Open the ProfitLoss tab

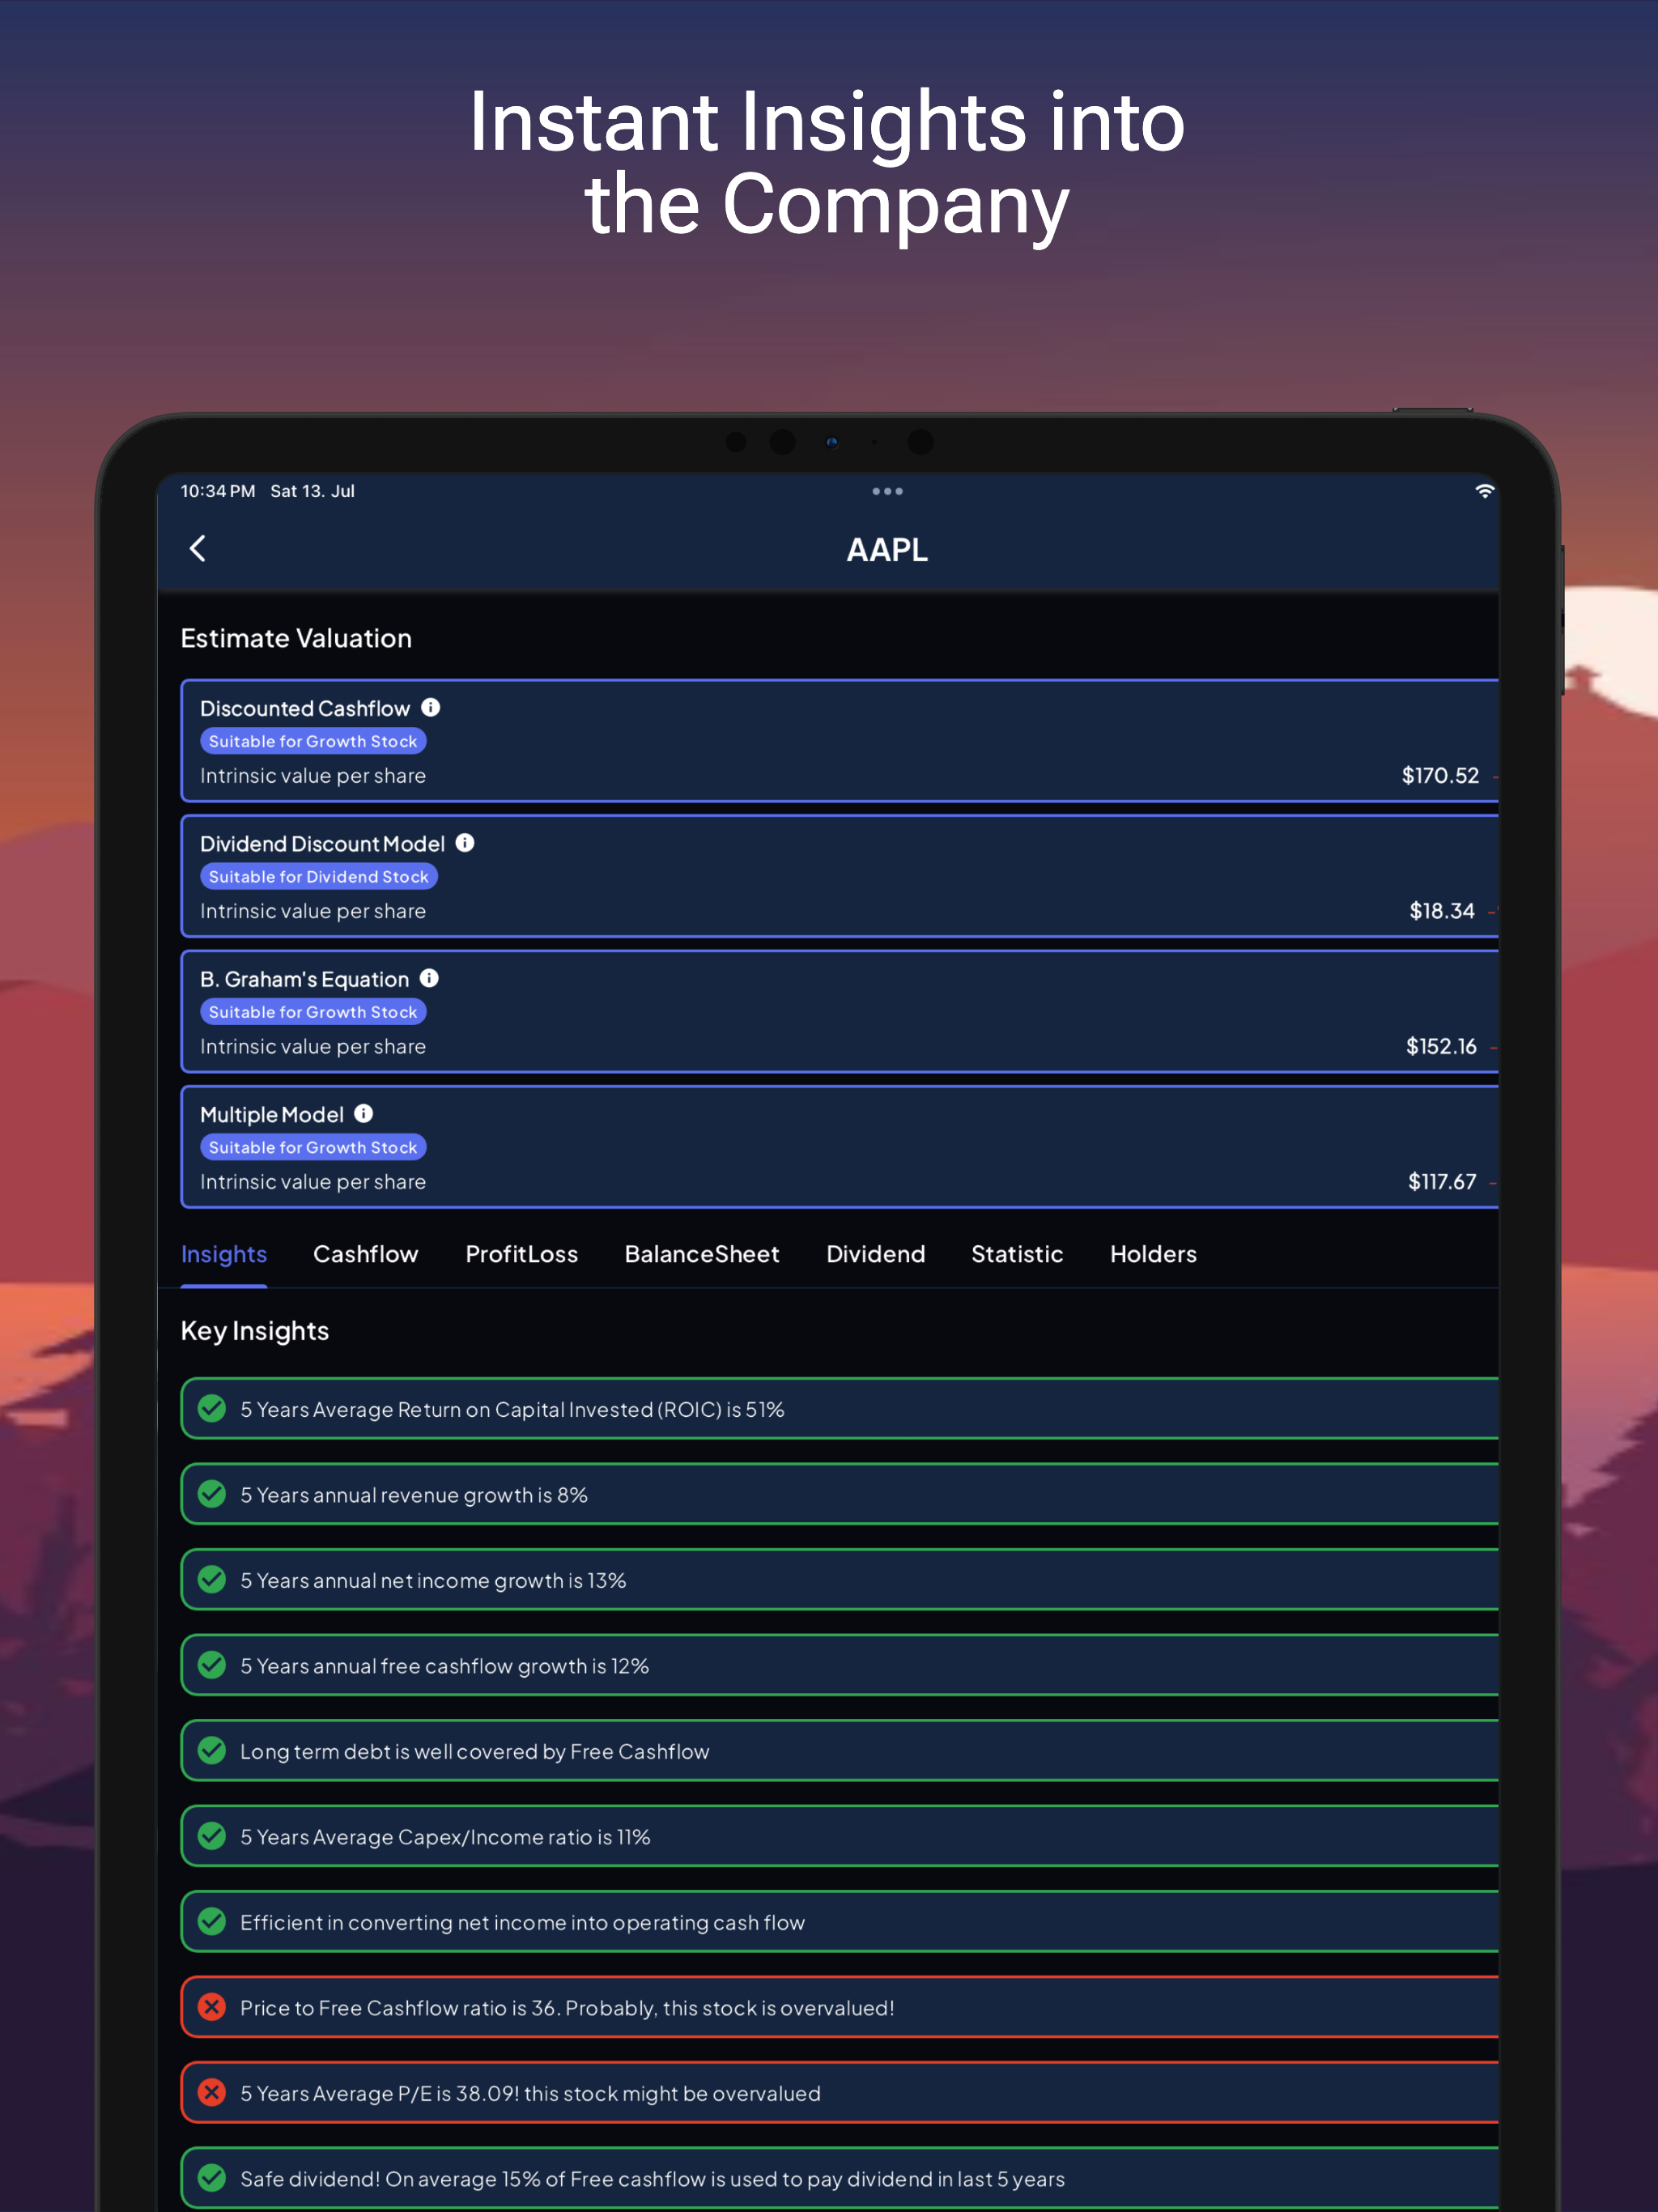(522, 1254)
